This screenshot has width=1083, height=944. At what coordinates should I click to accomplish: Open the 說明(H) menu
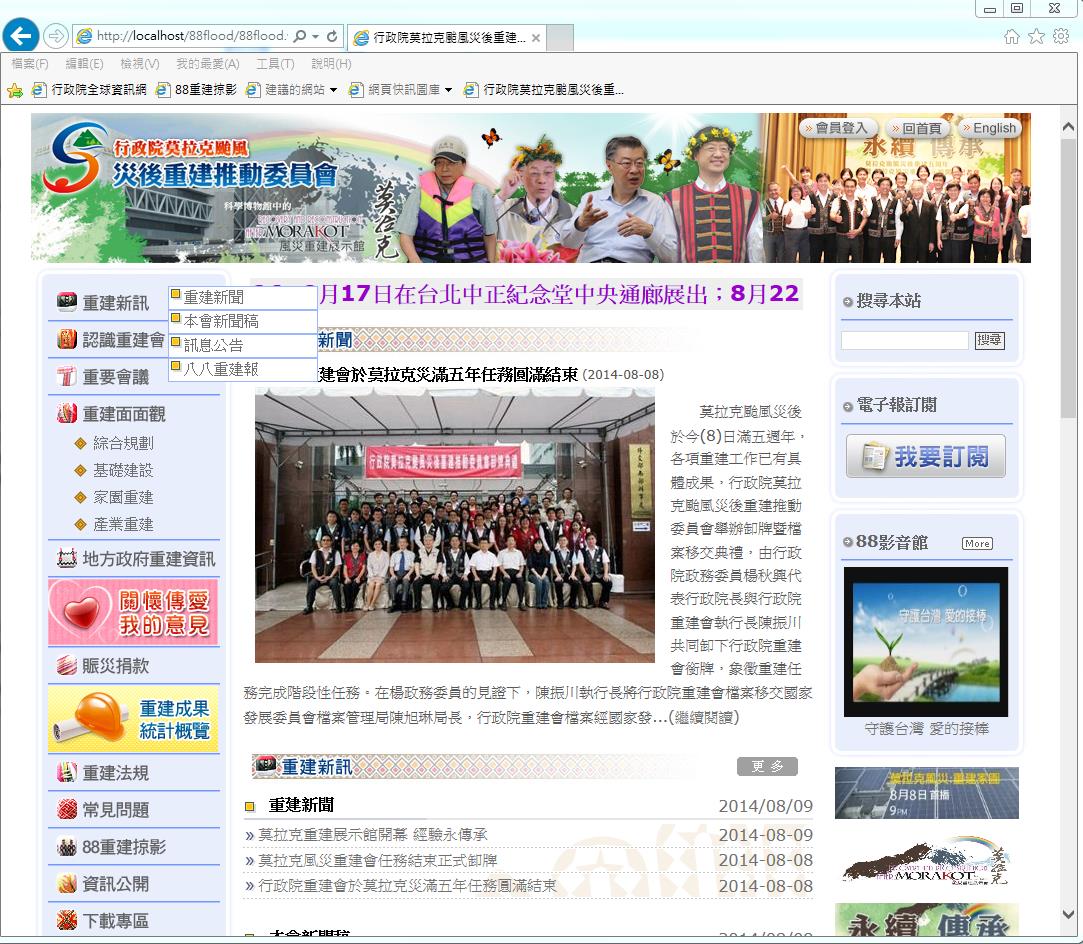332,64
